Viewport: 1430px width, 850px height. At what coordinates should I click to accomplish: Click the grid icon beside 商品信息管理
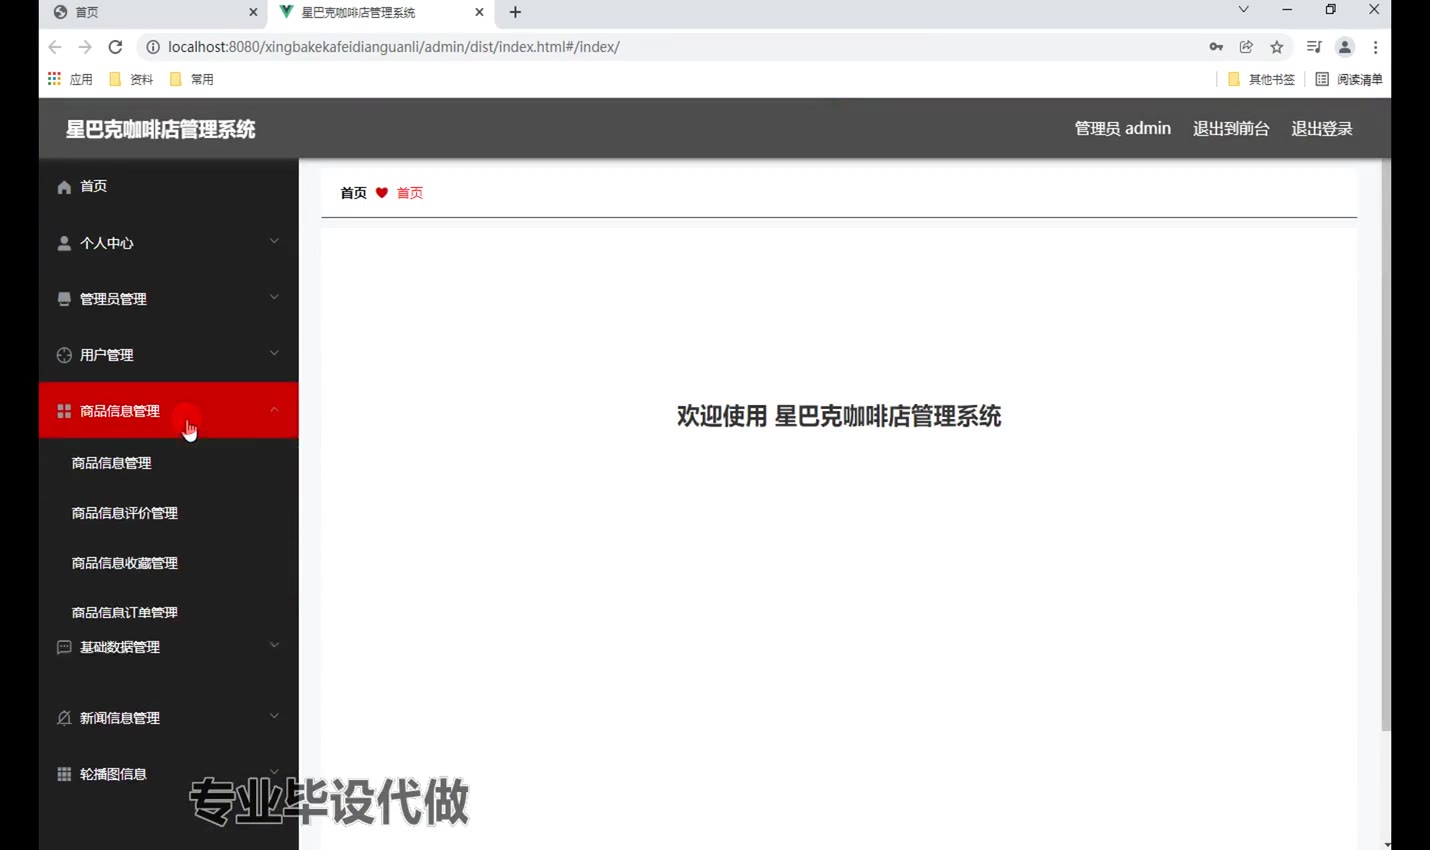point(64,411)
